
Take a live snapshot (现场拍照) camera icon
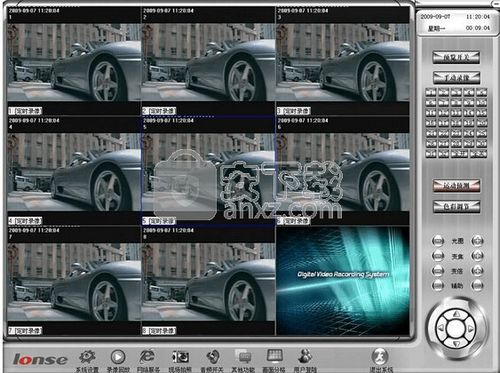click(x=180, y=357)
